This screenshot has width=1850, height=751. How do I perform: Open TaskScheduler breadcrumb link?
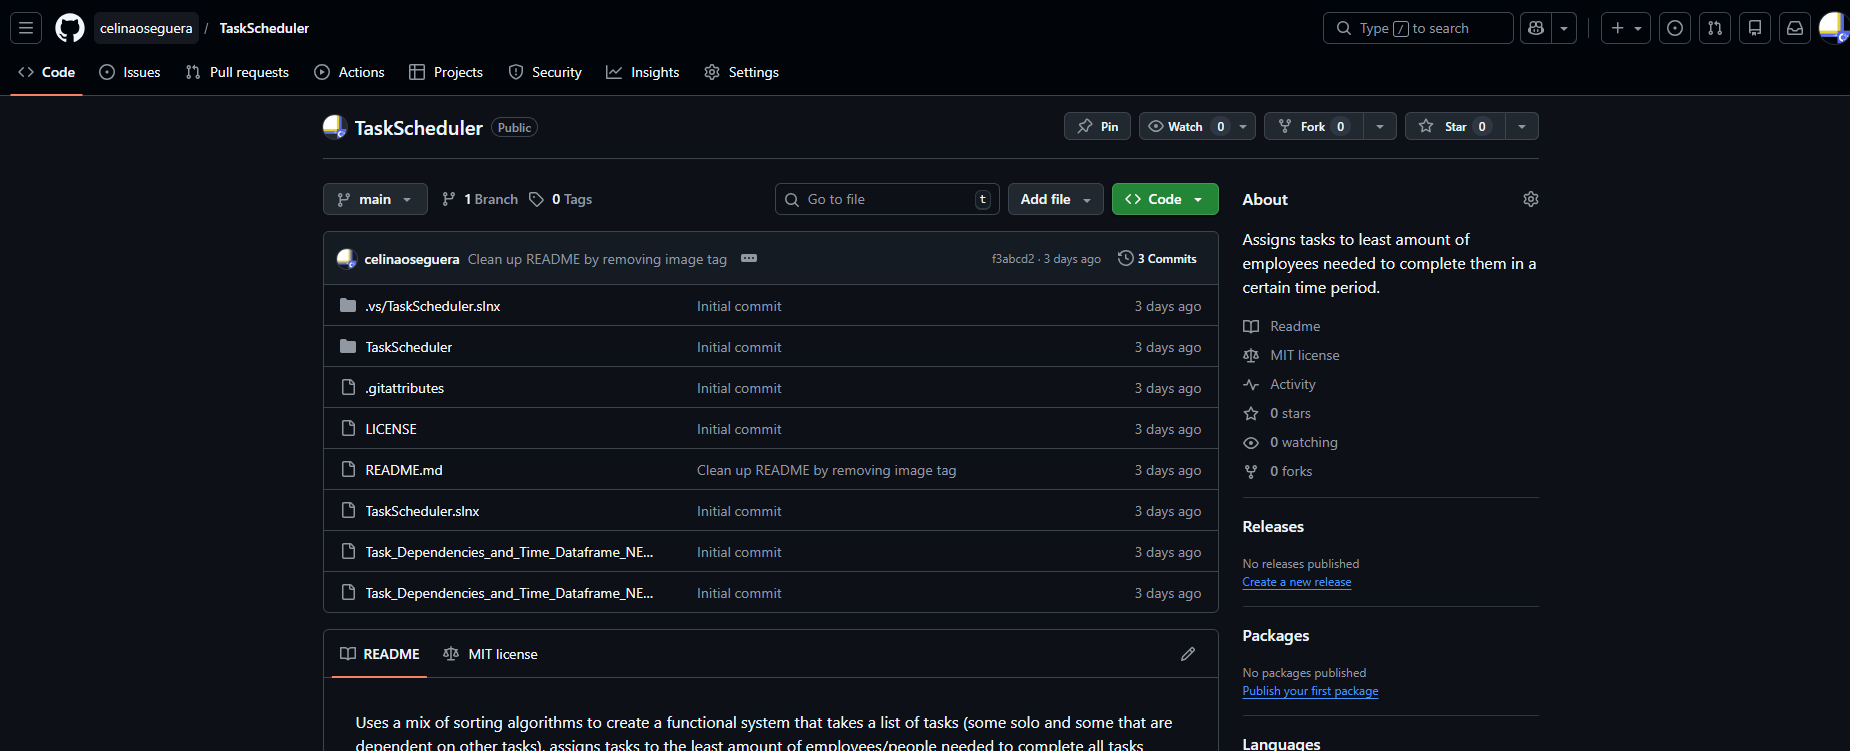click(264, 28)
